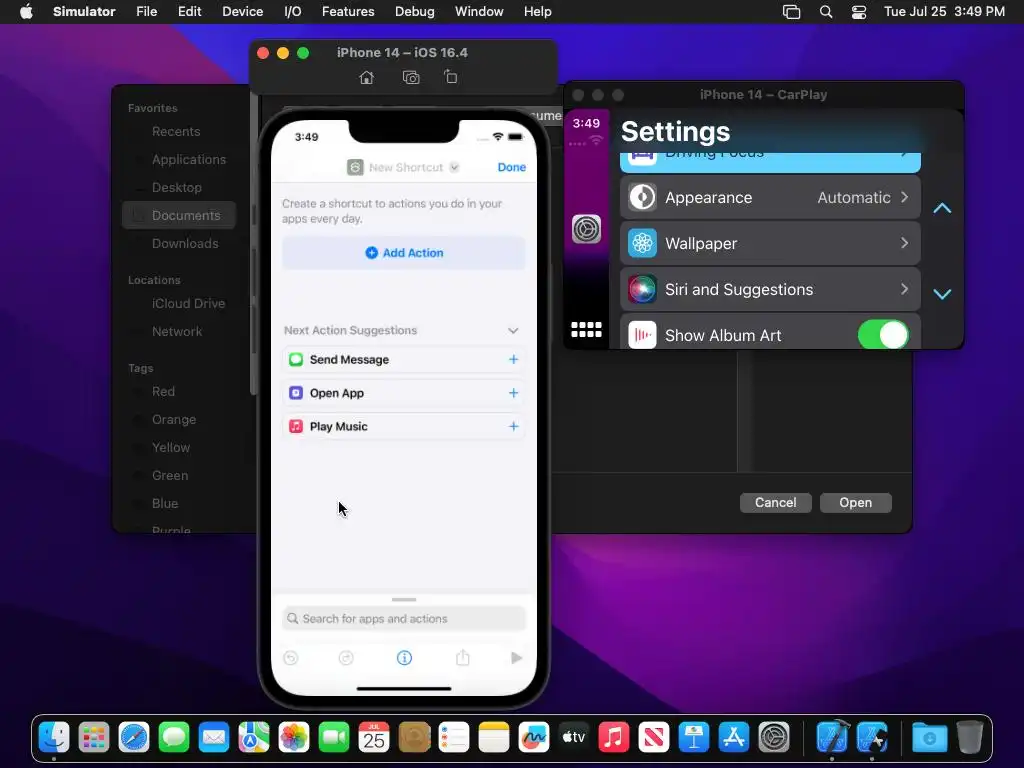Click the Home button in Simulator toolbar
Viewport: 1024px width, 768px height.
(366, 78)
